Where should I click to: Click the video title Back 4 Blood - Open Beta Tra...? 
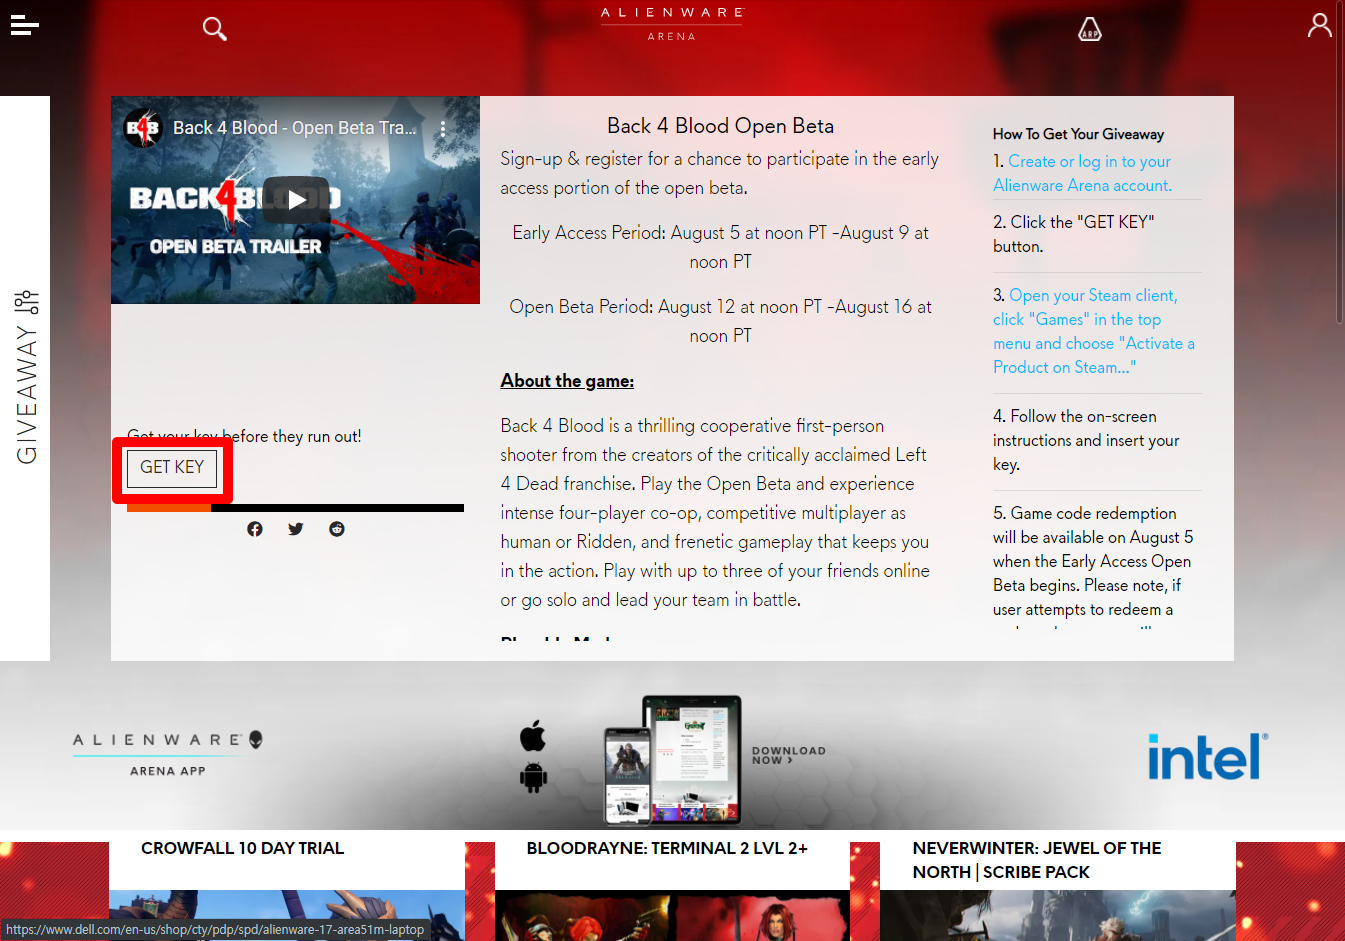coord(295,128)
